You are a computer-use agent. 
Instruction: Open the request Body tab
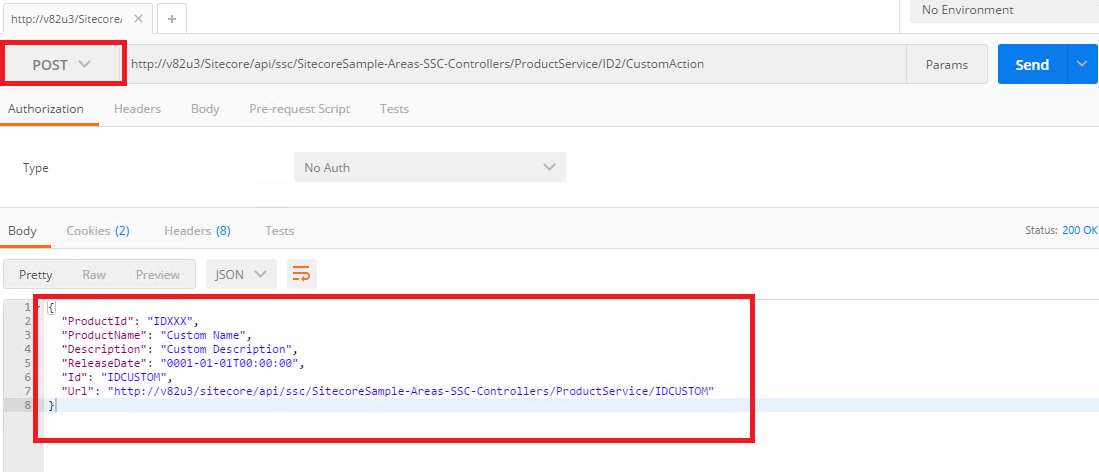click(205, 109)
